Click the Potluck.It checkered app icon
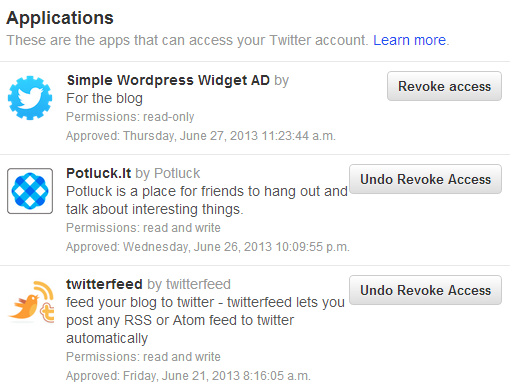 (30, 191)
